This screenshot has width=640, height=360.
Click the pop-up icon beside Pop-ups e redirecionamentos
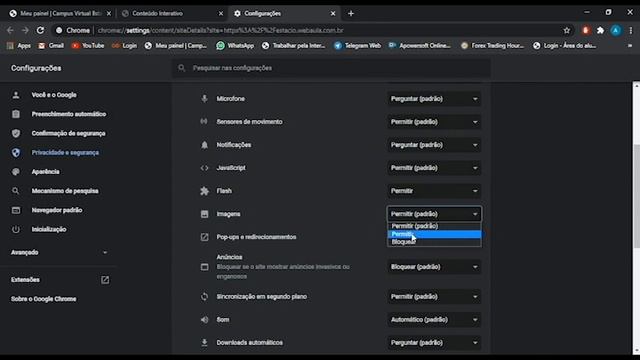pyautogui.click(x=204, y=237)
